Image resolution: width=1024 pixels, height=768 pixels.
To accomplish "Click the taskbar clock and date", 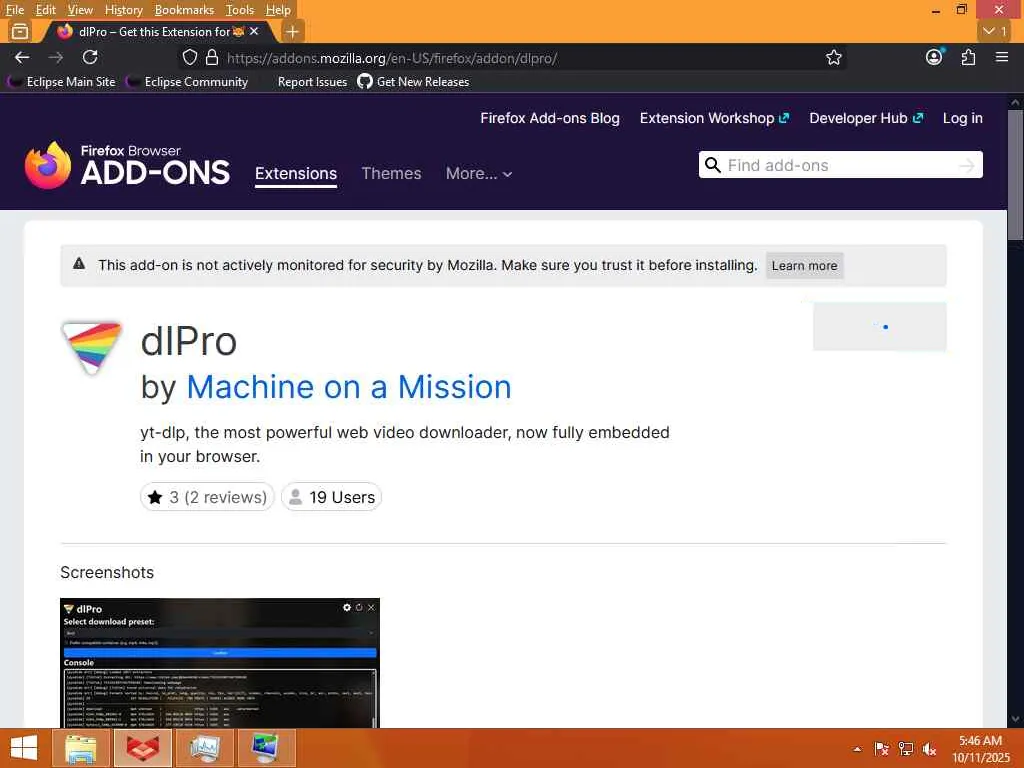I will [x=980, y=749].
